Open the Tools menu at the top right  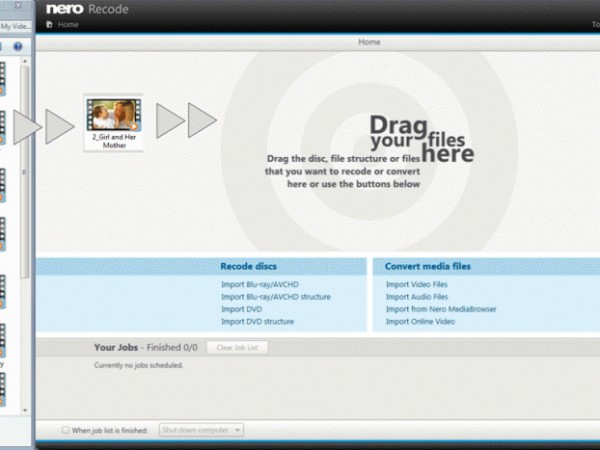tap(595, 24)
